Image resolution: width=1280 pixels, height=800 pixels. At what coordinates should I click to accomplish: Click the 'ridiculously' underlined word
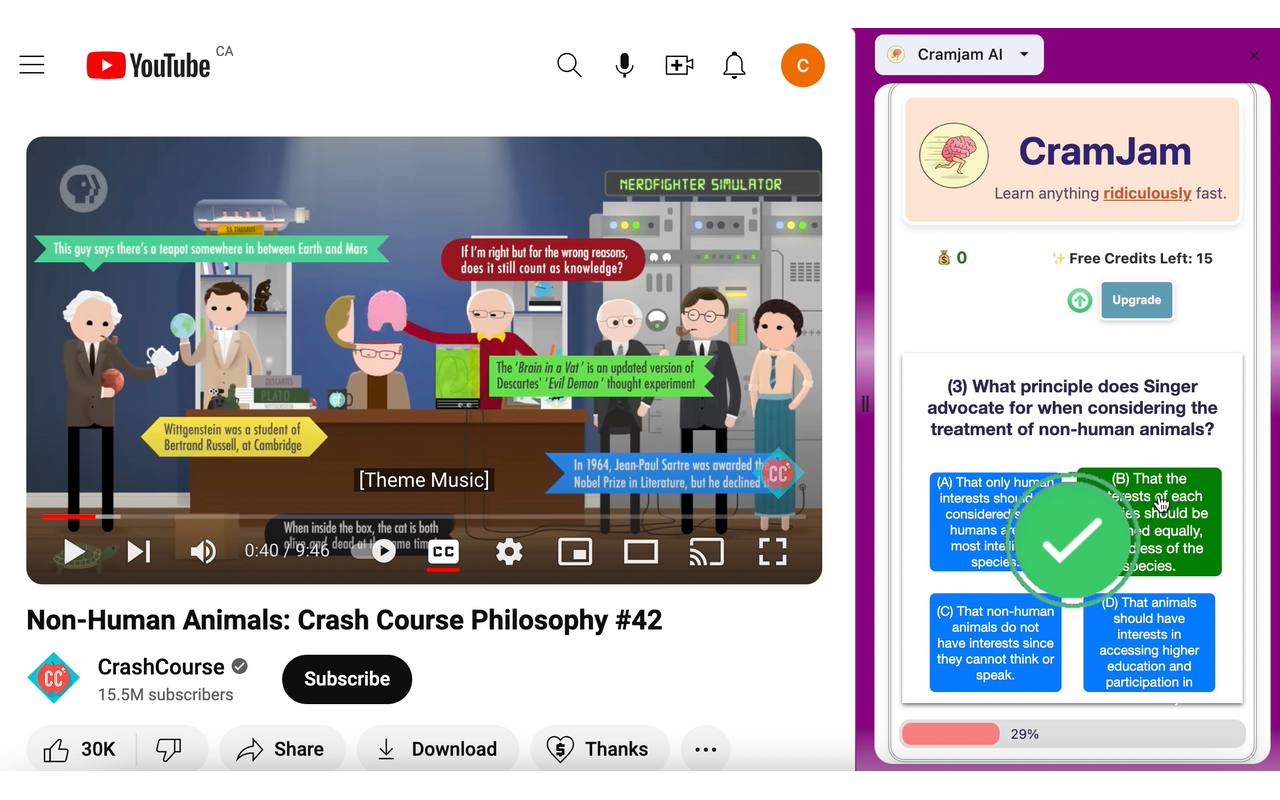(1147, 193)
